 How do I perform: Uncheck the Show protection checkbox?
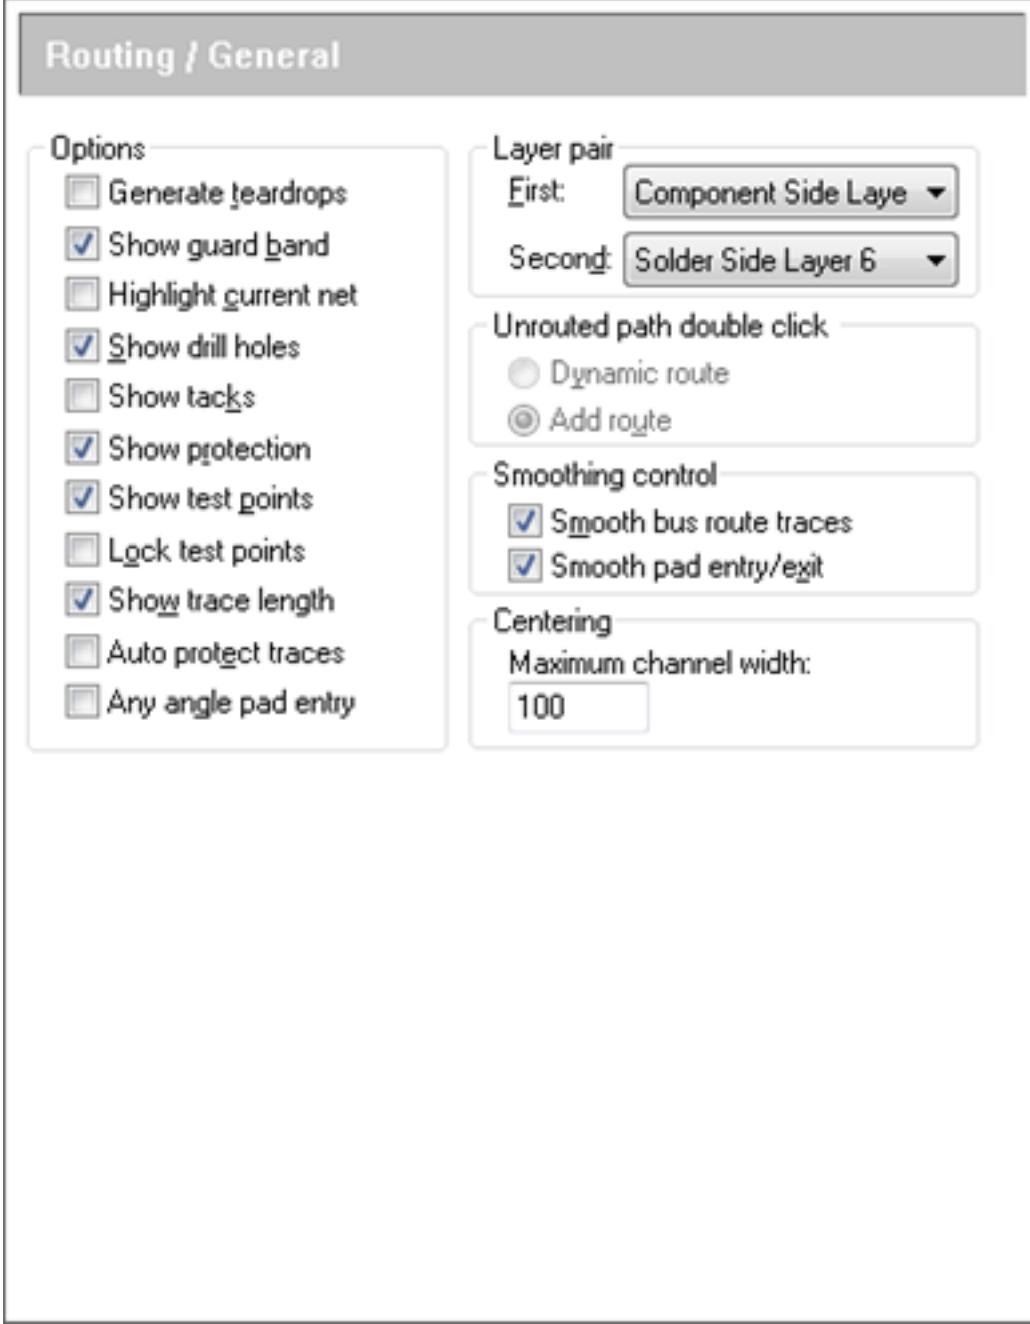(82, 448)
